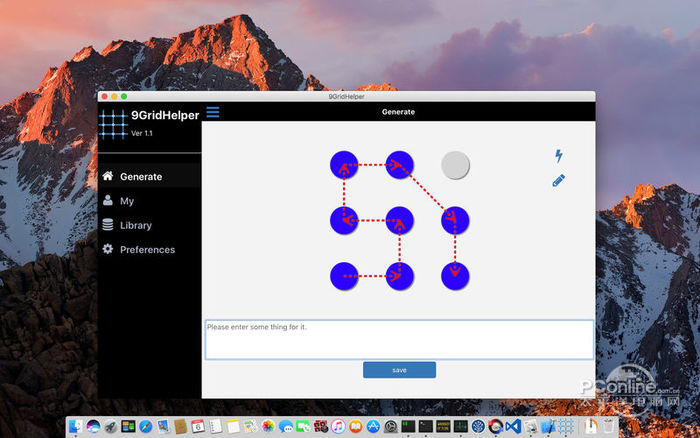
Task: Click the description text input field
Action: coord(399,339)
